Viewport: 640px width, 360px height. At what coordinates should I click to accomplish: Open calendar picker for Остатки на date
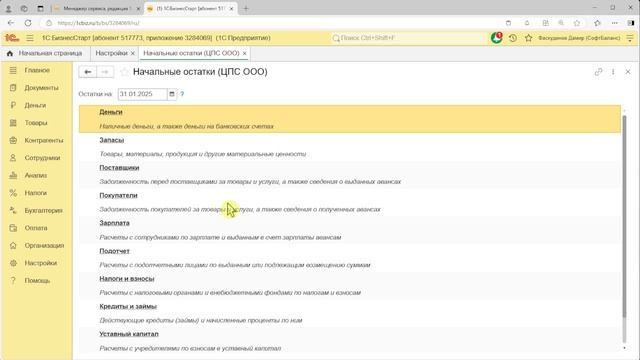[172, 94]
